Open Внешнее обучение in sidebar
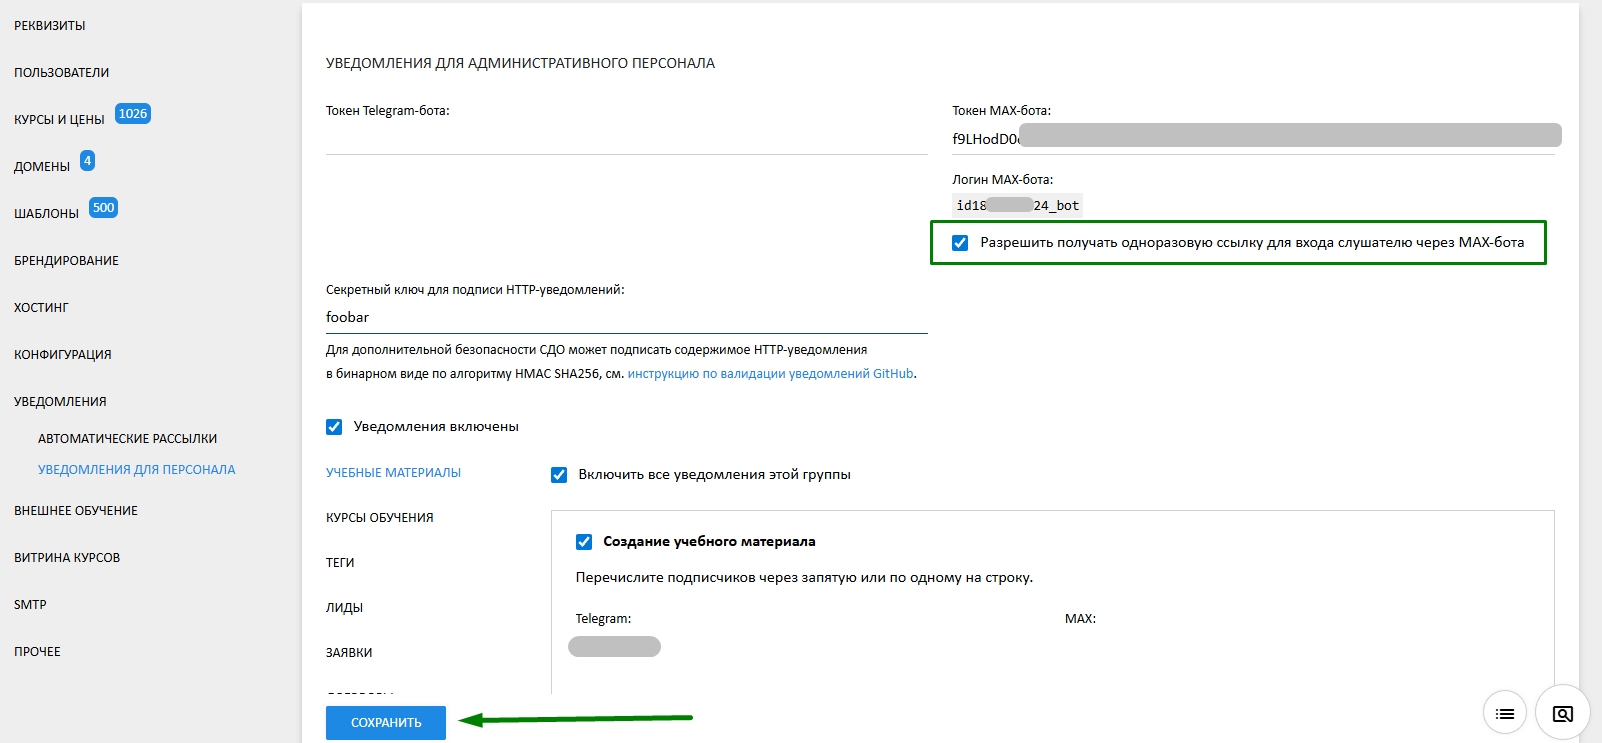The image size is (1602, 743). click(x=76, y=511)
